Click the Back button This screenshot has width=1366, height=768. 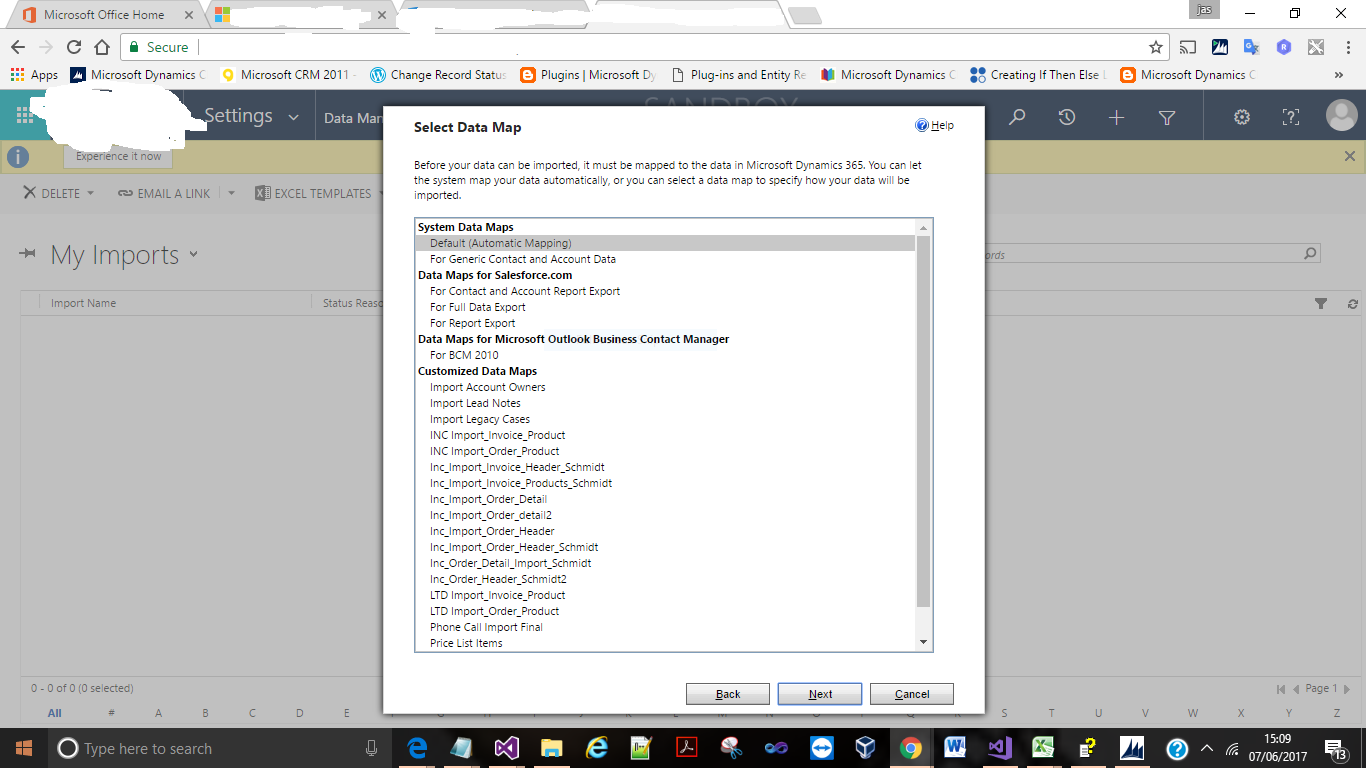pos(728,694)
